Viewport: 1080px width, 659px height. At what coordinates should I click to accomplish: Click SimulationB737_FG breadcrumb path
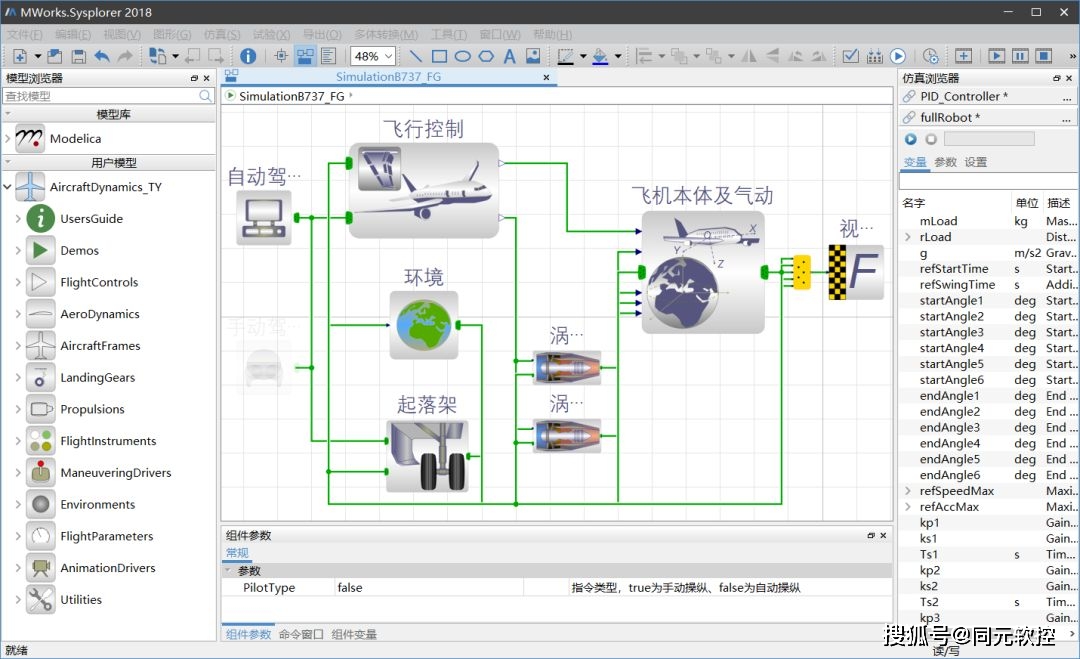pos(291,96)
